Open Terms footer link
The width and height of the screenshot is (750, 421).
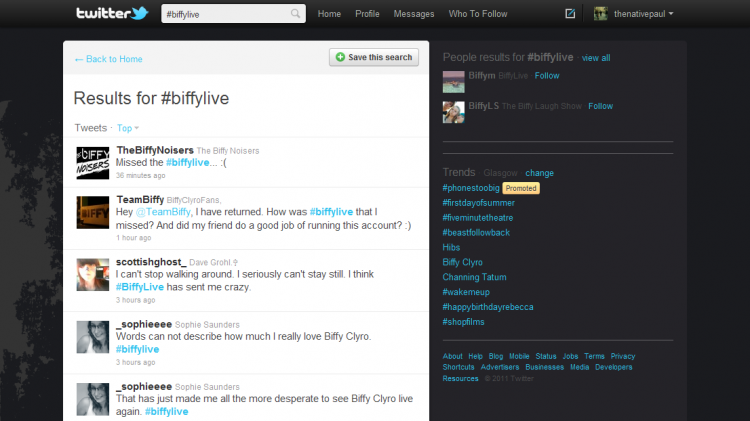[x=594, y=356]
